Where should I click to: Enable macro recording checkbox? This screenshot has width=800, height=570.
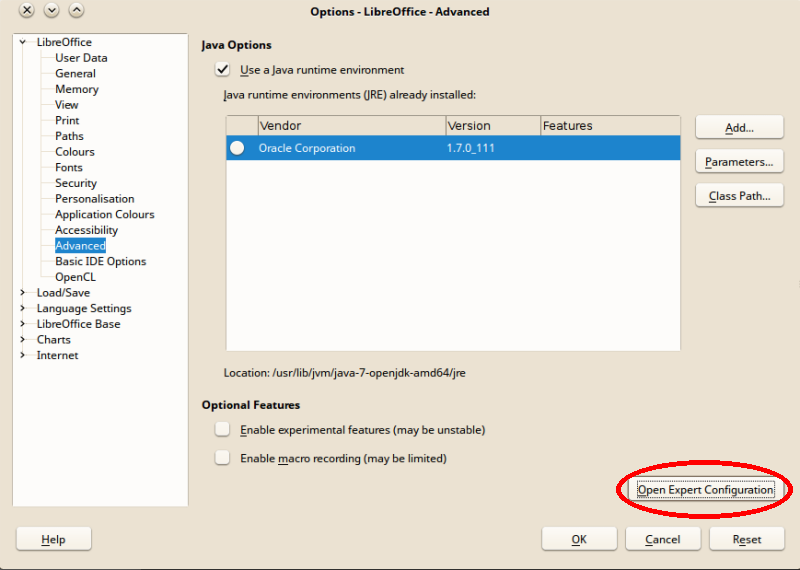pyautogui.click(x=222, y=458)
